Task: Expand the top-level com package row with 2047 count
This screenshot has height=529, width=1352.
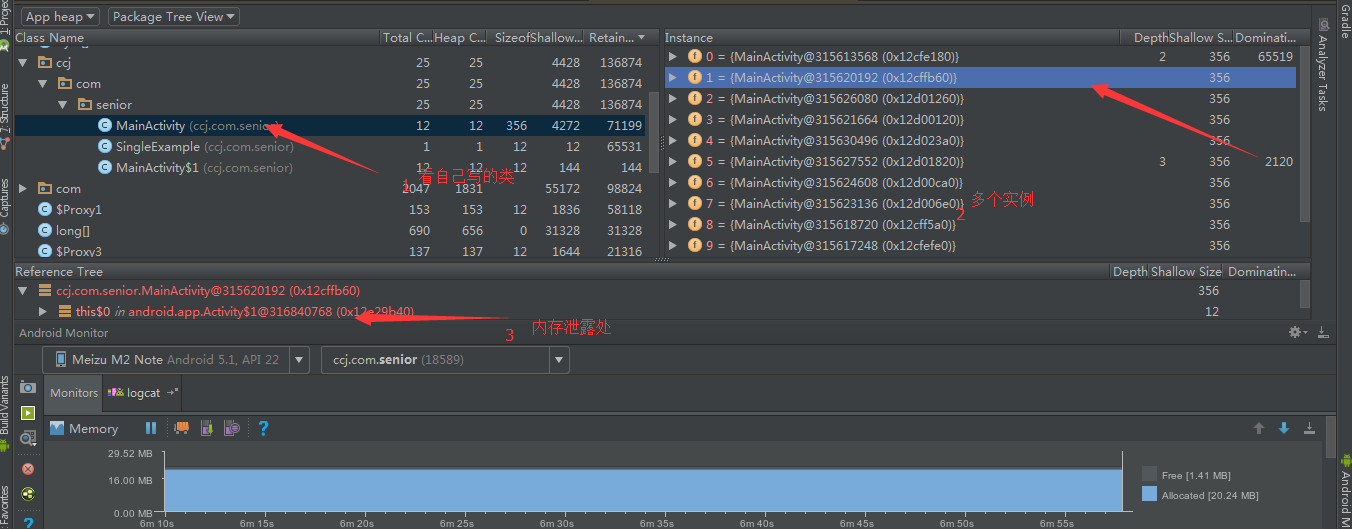Action: click(22, 188)
